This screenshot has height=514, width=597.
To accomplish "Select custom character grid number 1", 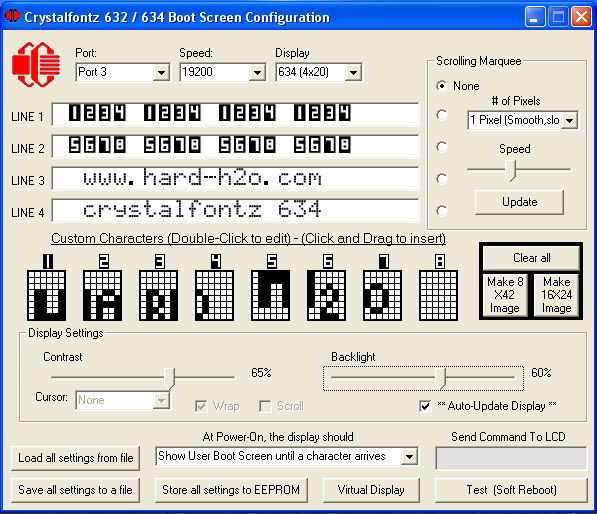I will point(46,295).
